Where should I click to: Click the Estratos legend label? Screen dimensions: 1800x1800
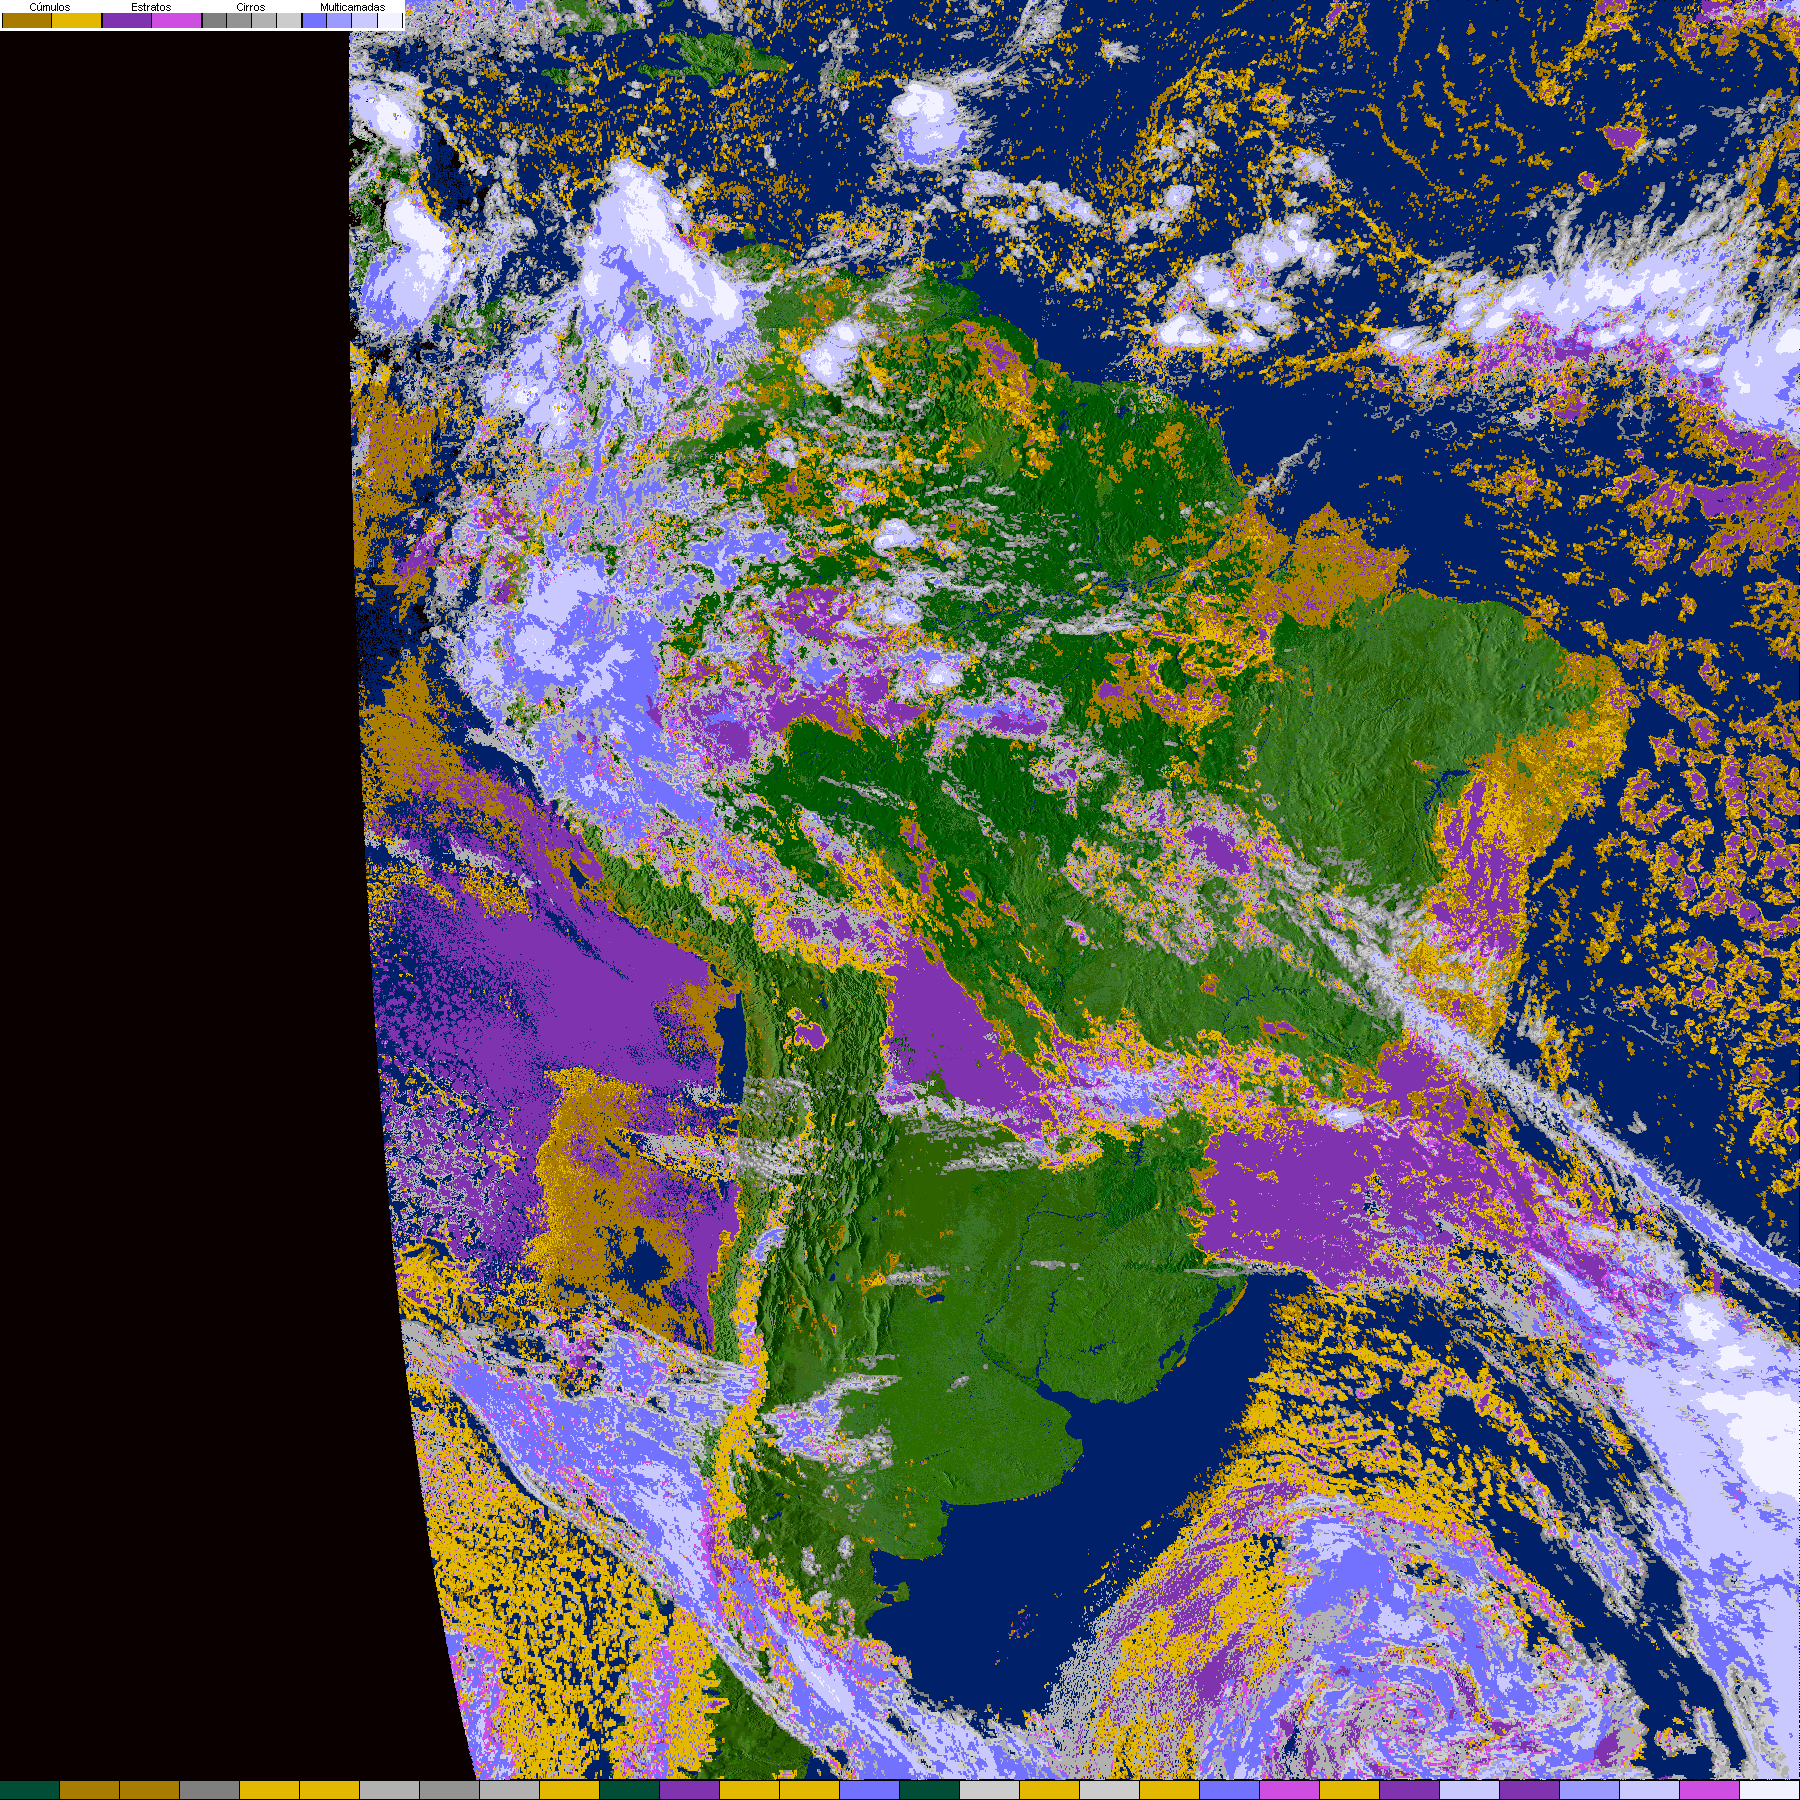[x=151, y=7]
